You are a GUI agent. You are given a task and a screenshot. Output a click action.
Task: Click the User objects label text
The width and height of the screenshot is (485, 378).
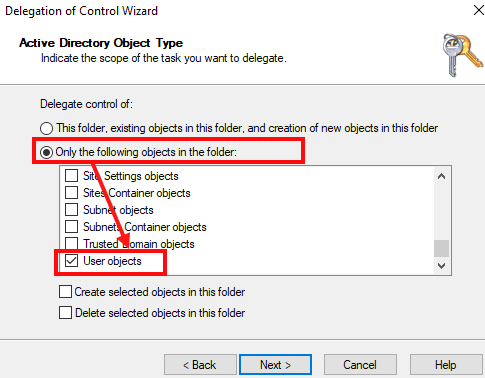[112, 261]
